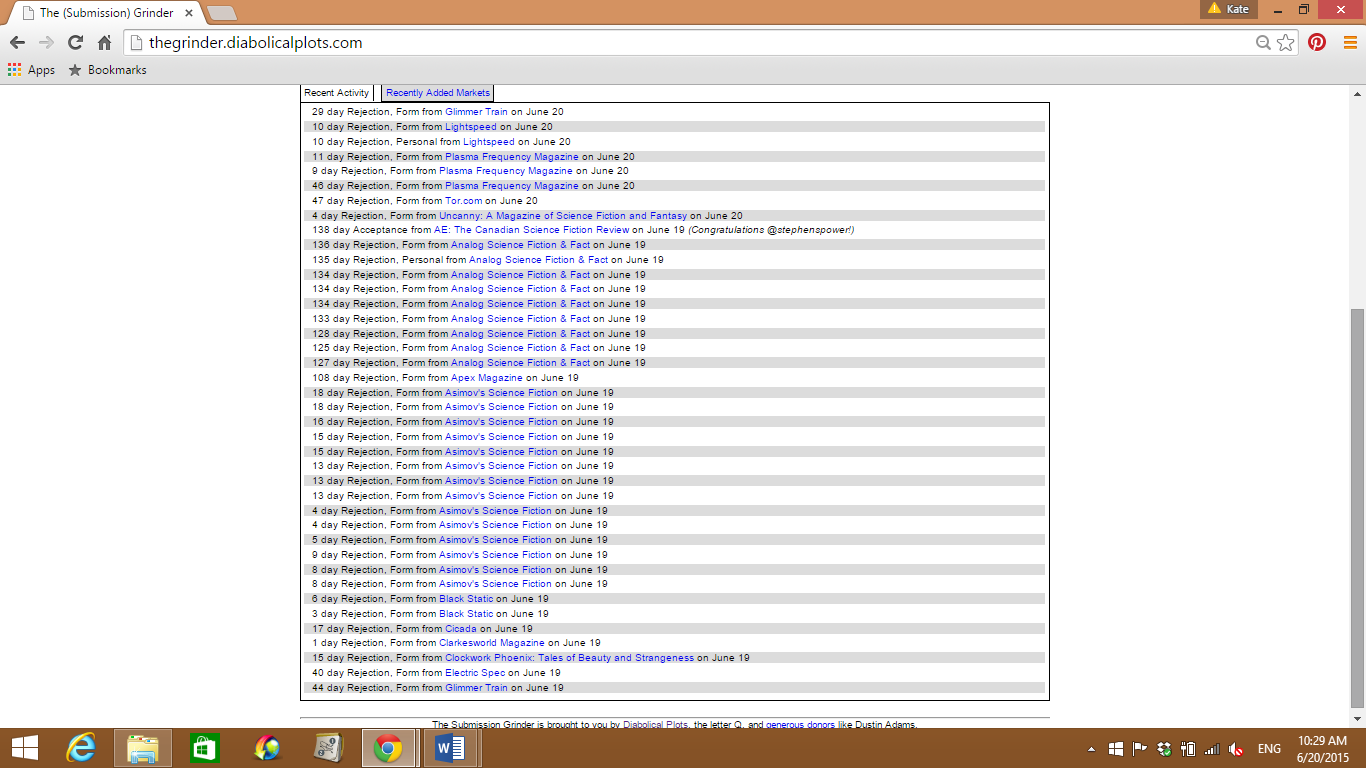
Task: Click the Apex Magazine link
Action: click(486, 378)
